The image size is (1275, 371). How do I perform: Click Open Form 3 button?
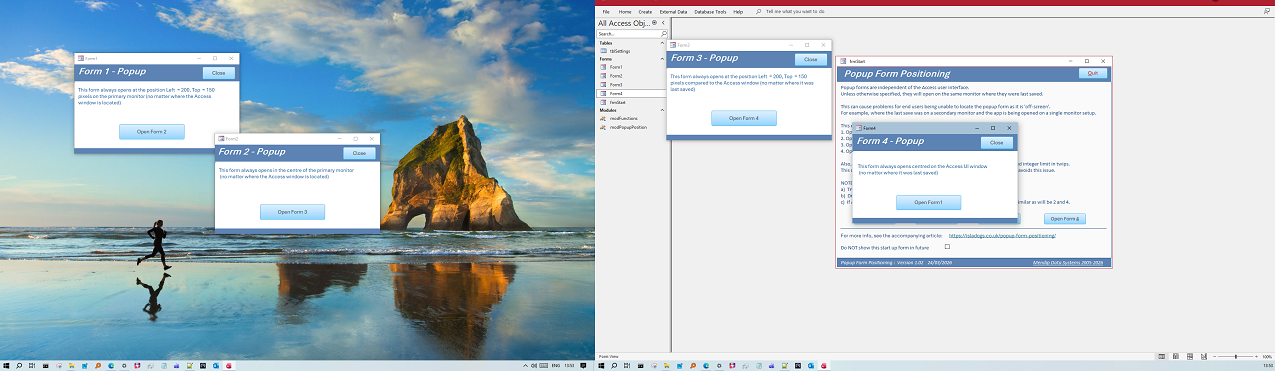292,211
